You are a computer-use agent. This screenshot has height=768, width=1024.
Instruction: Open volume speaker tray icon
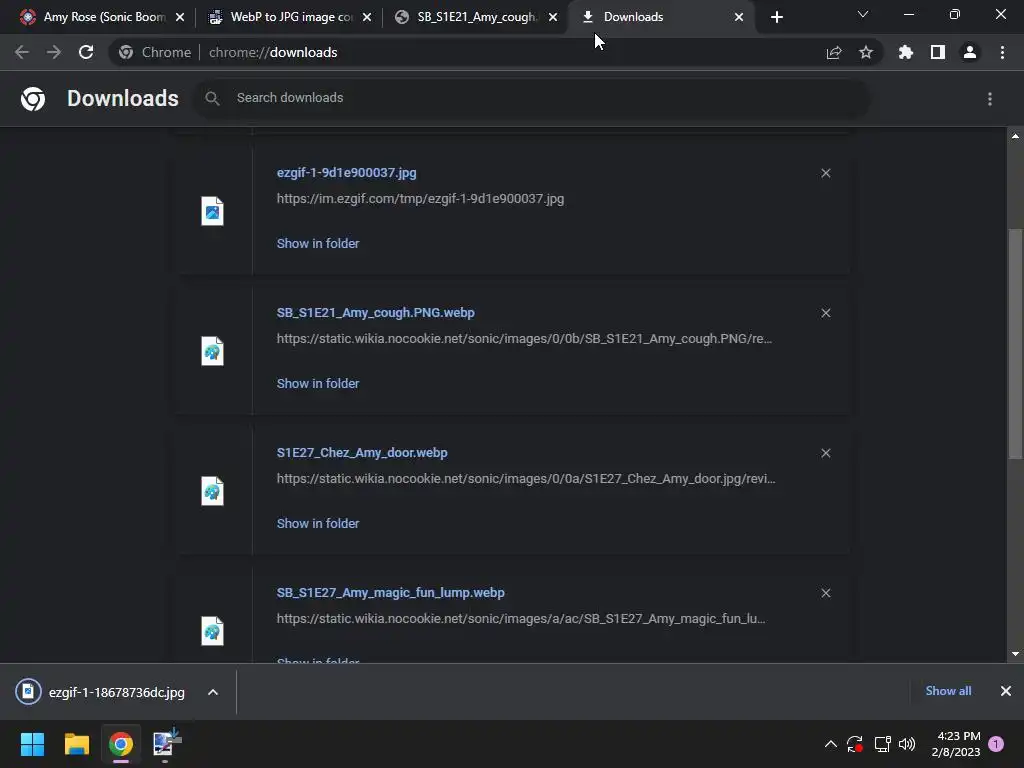pyautogui.click(x=907, y=744)
